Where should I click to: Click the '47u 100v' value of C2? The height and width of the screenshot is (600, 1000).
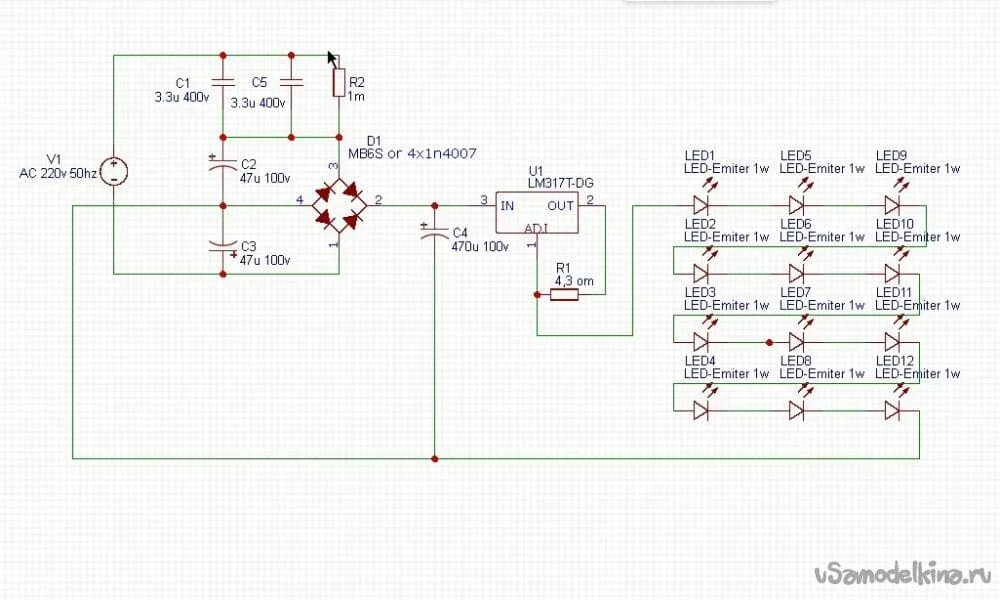265,179
